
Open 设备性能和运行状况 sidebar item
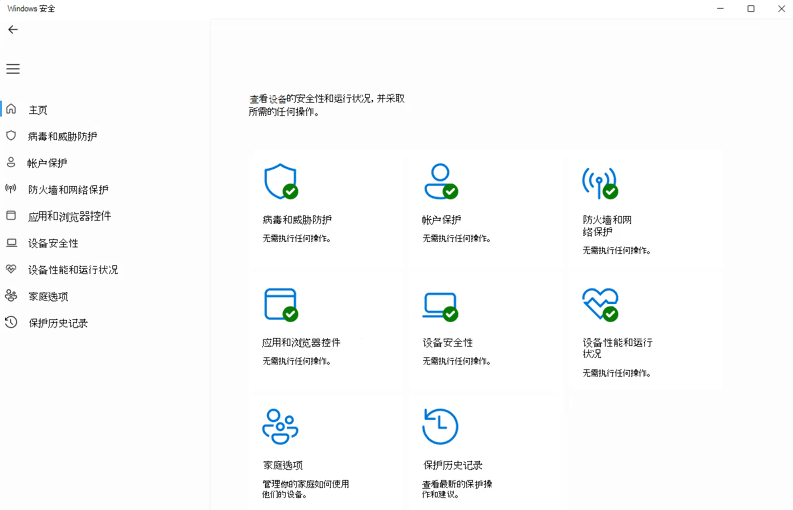[x=73, y=270]
